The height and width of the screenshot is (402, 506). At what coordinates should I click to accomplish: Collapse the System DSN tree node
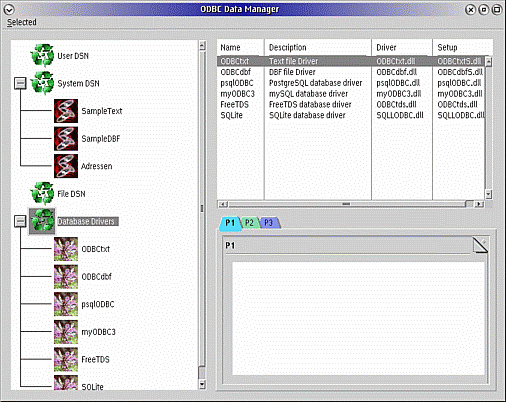tap(20, 83)
